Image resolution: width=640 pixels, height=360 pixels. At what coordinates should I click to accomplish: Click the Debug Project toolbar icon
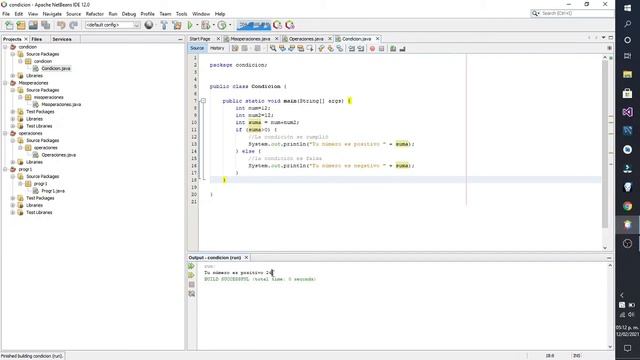[205, 25]
